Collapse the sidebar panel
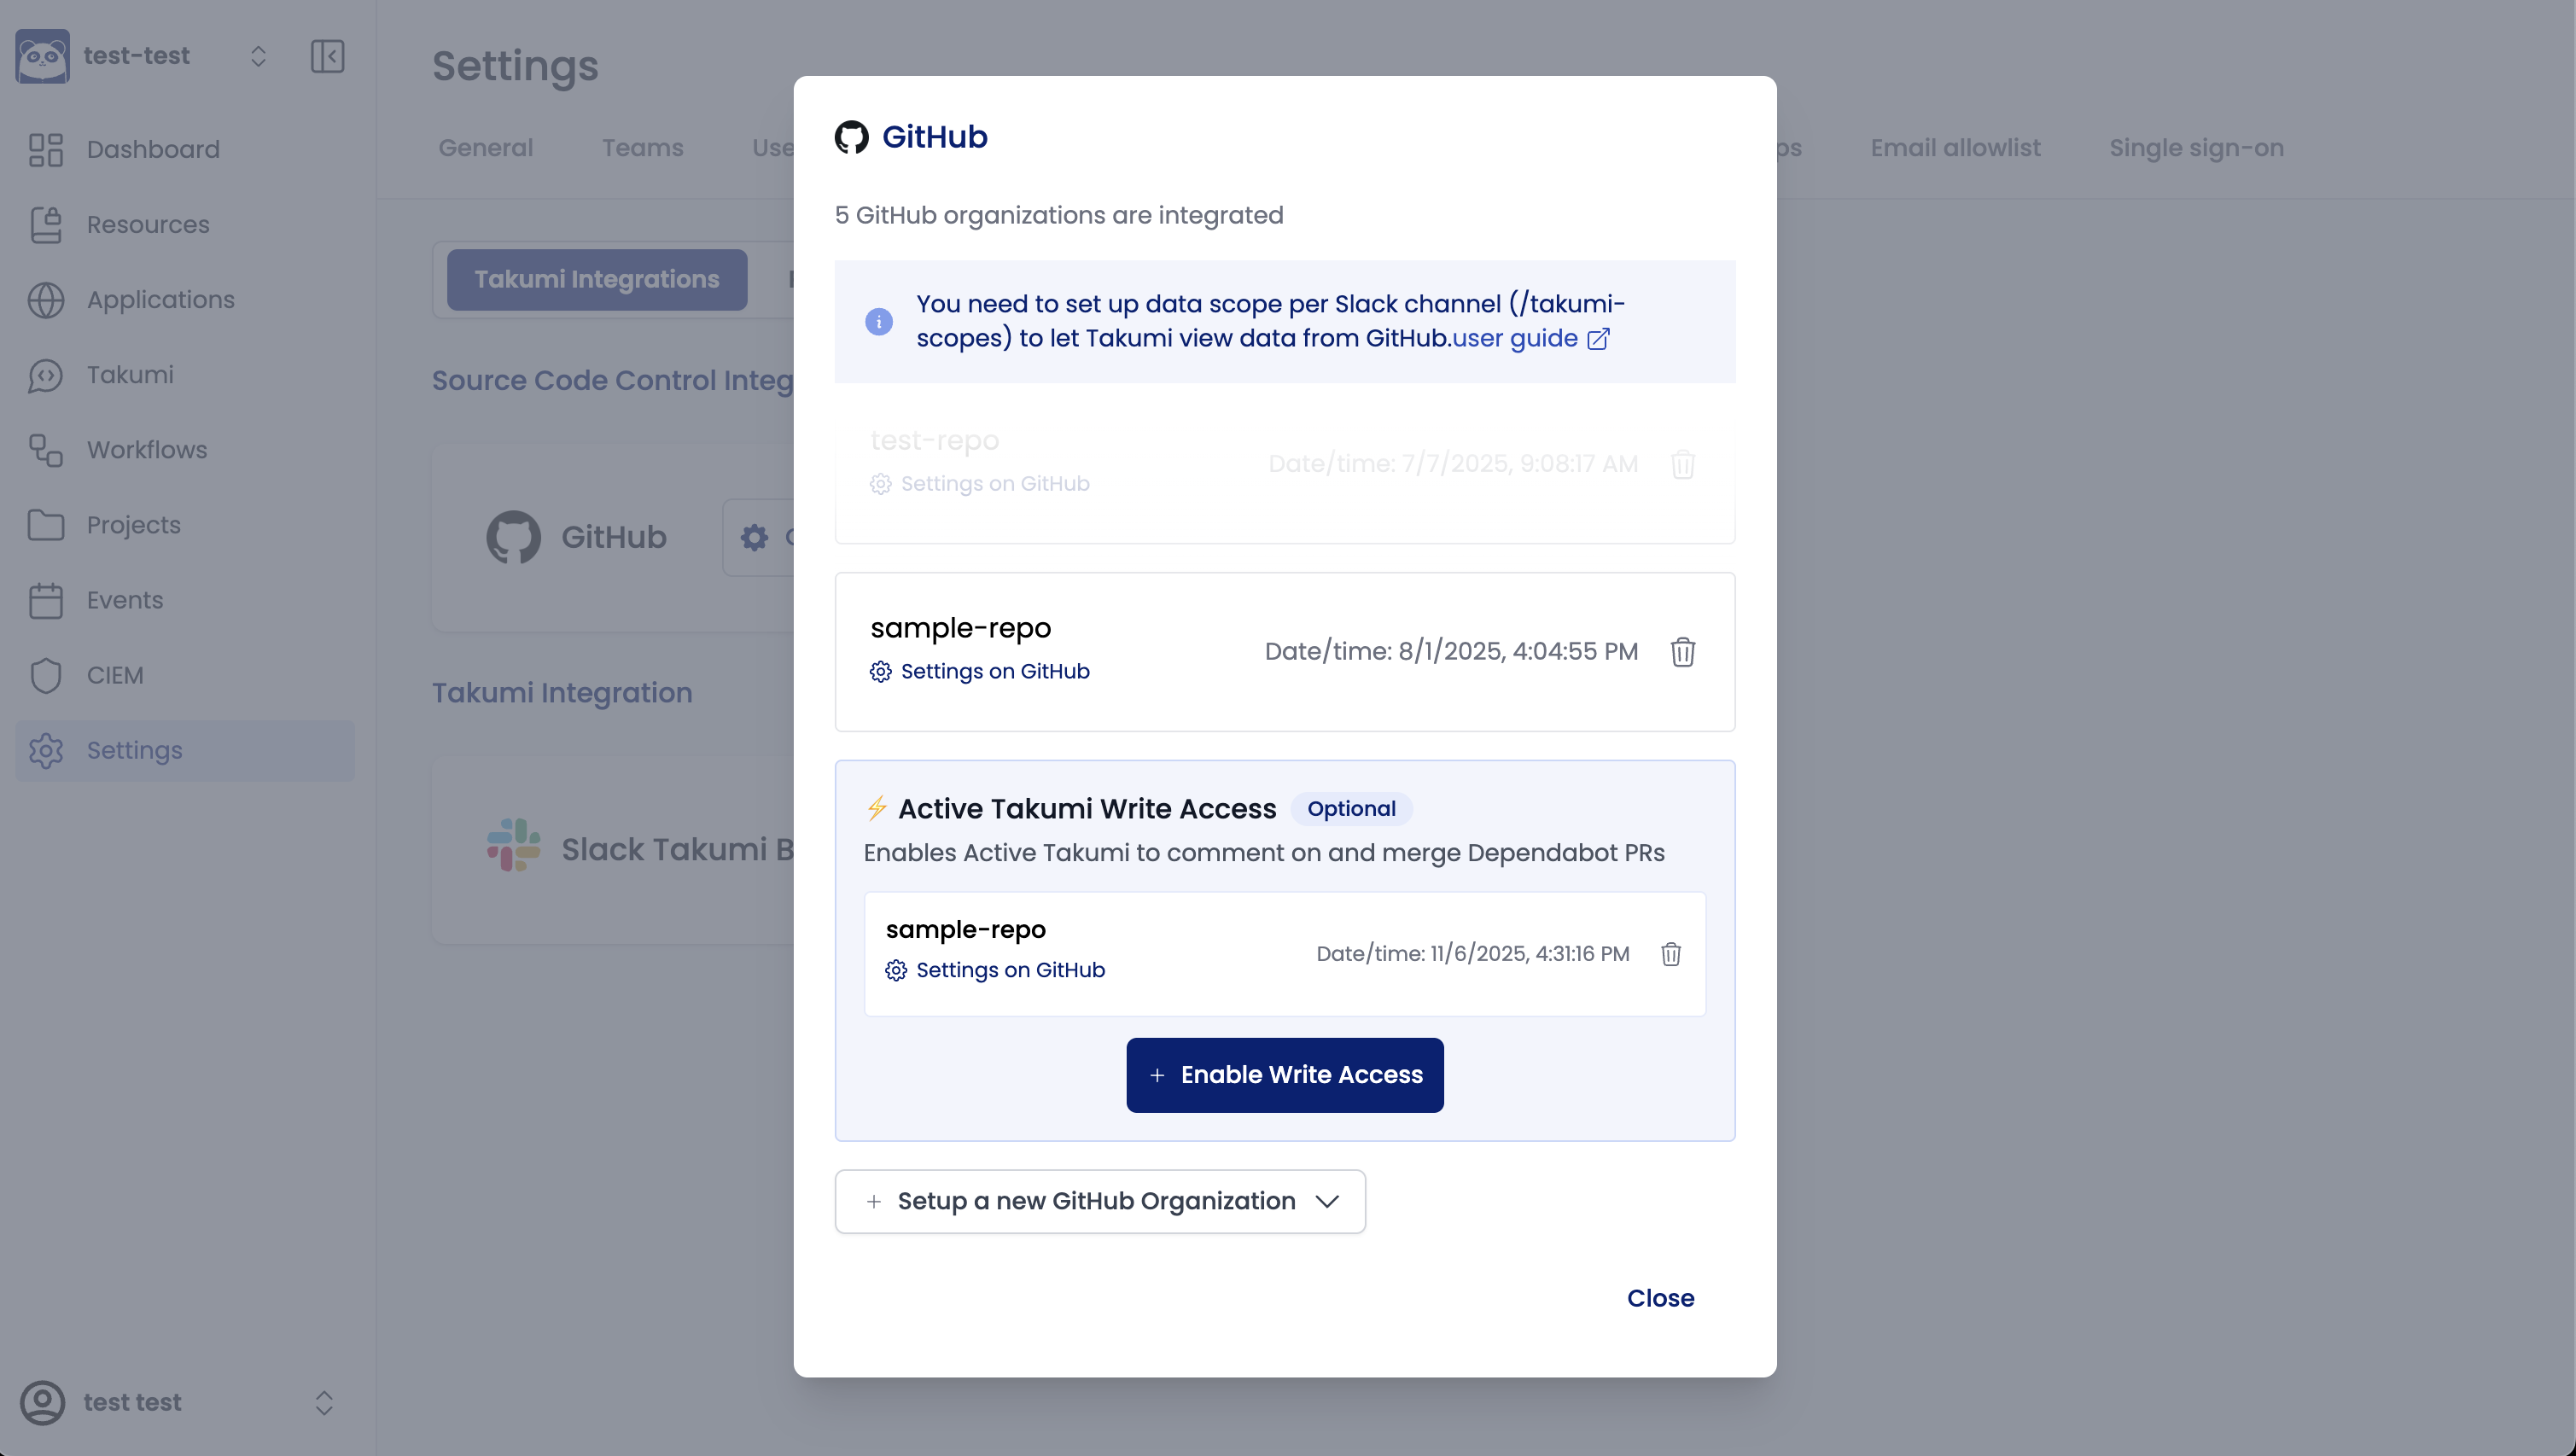The height and width of the screenshot is (1456, 2576). click(327, 56)
